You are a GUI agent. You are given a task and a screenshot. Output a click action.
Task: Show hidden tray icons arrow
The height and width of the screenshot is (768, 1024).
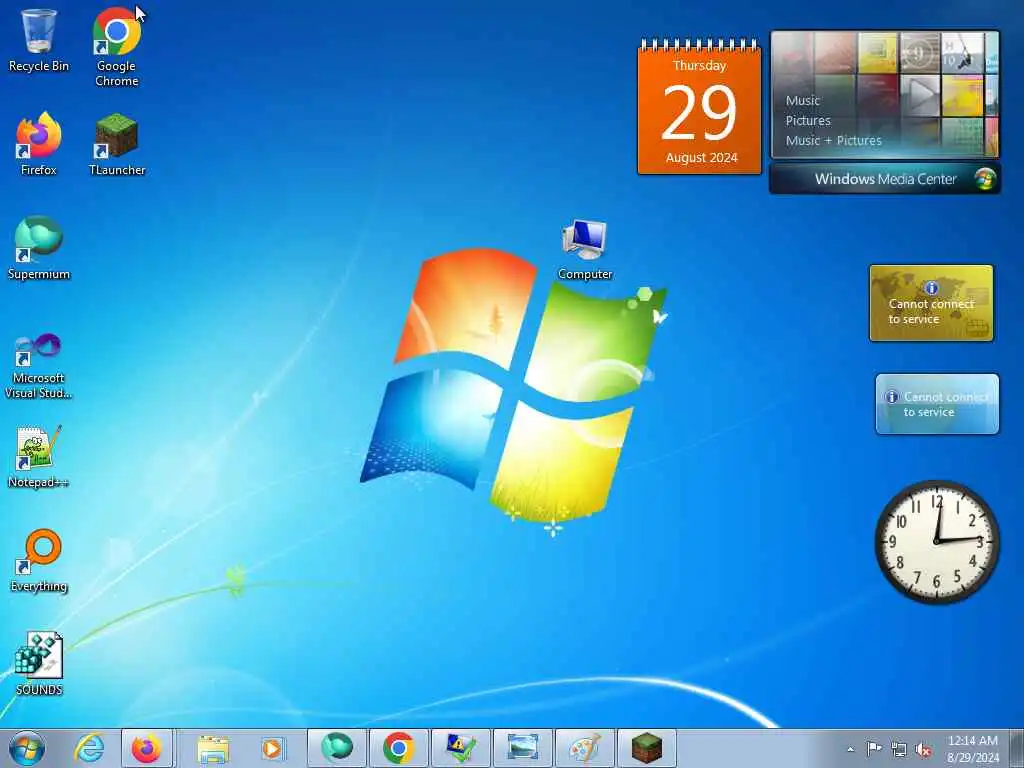[850, 749]
